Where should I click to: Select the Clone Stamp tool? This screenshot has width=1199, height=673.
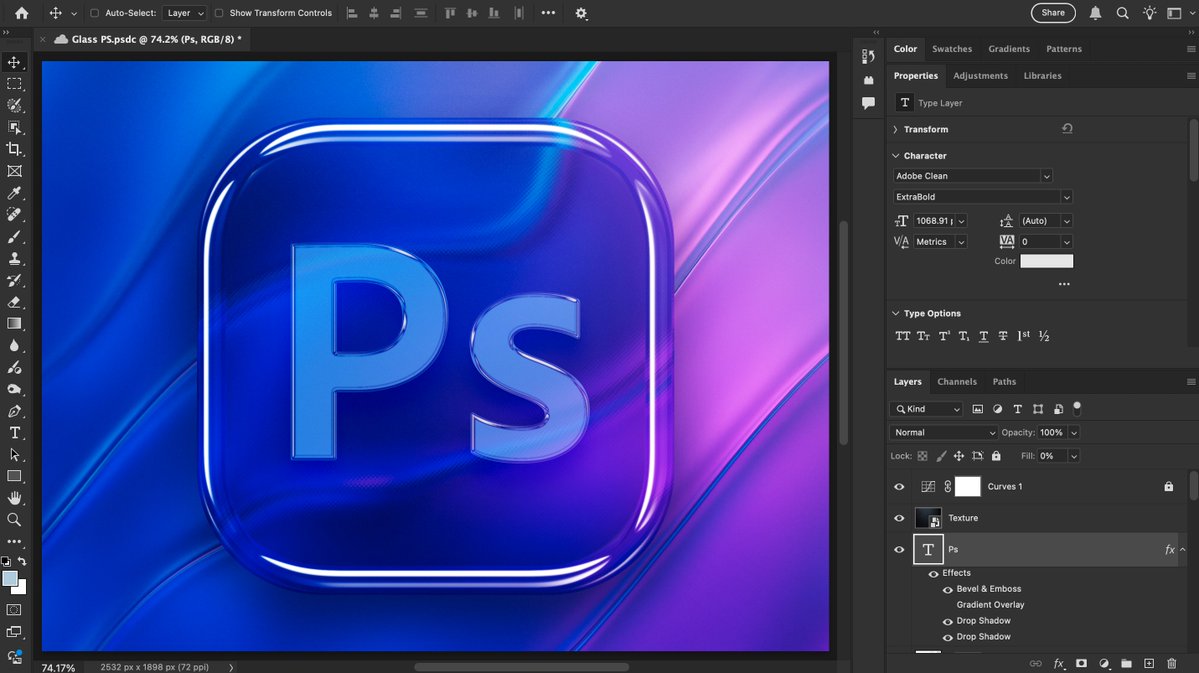point(14,258)
